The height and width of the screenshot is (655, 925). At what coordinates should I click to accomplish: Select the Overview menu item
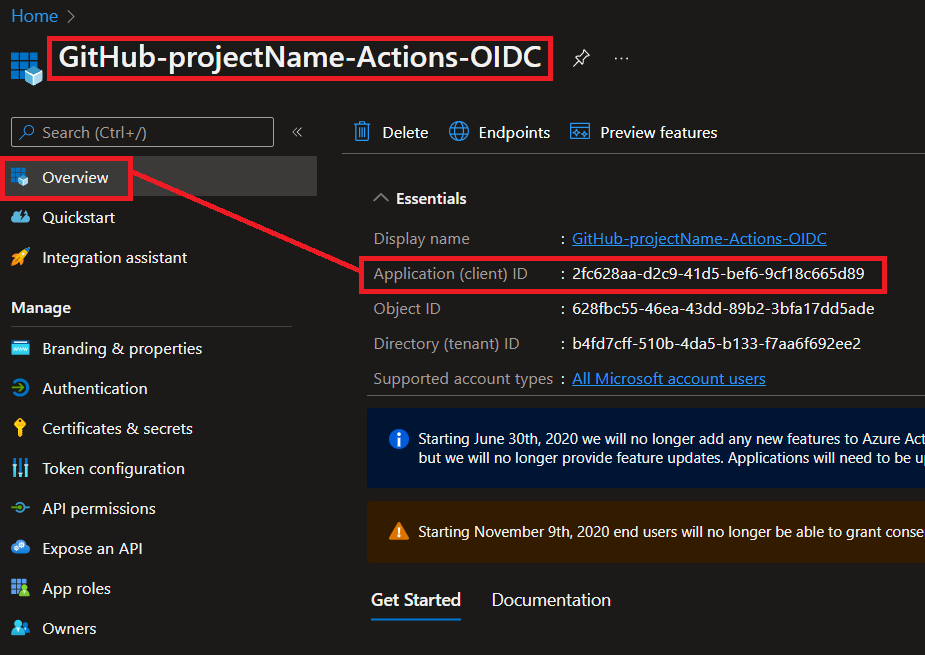159,177
